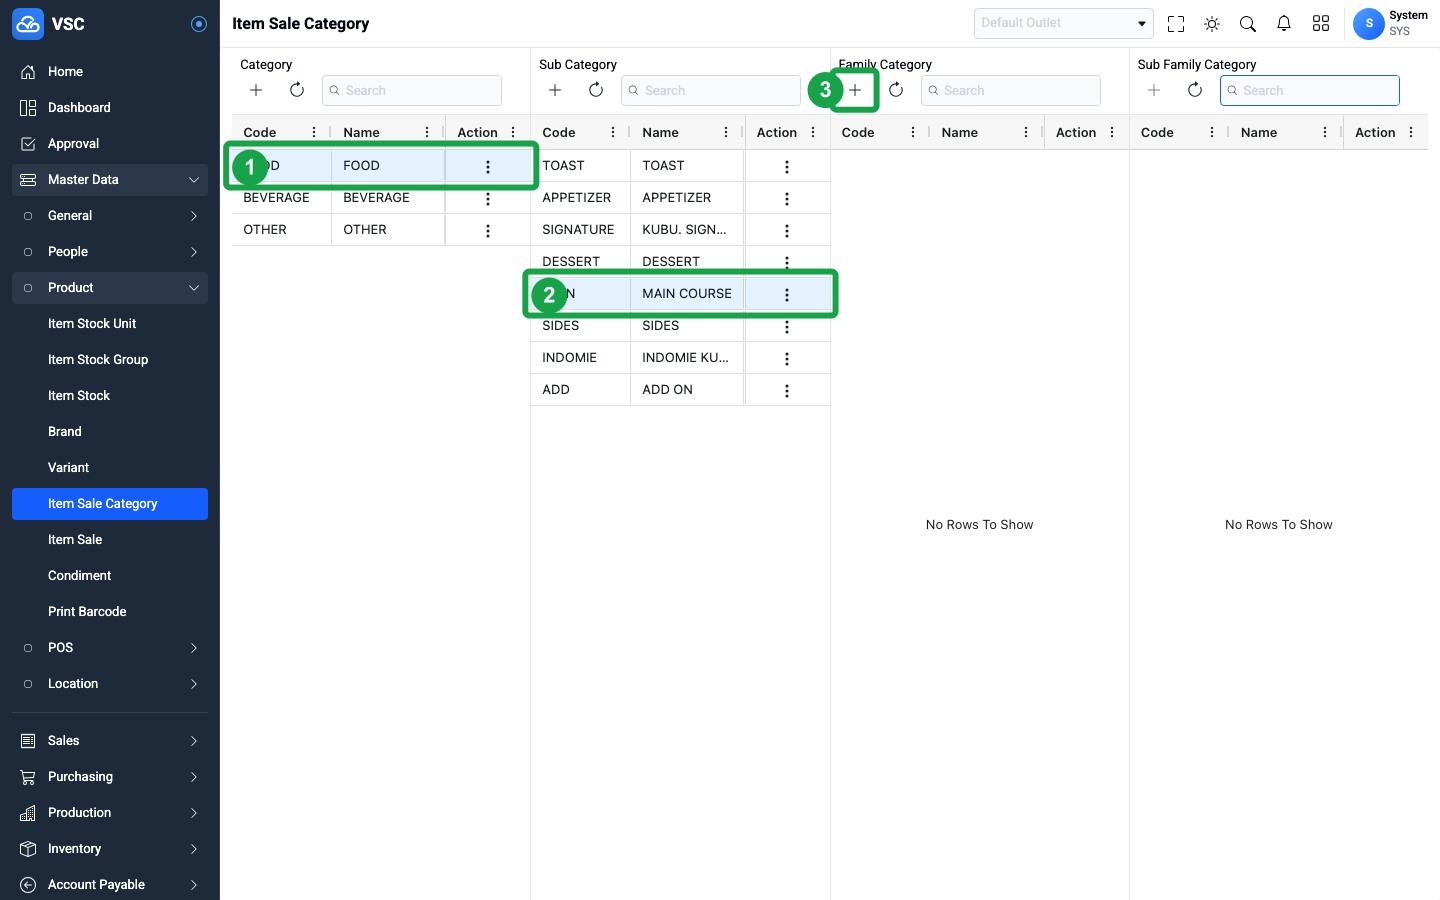Expand the POS submenu
The width and height of the screenshot is (1440, 900).
pos(110,648)
